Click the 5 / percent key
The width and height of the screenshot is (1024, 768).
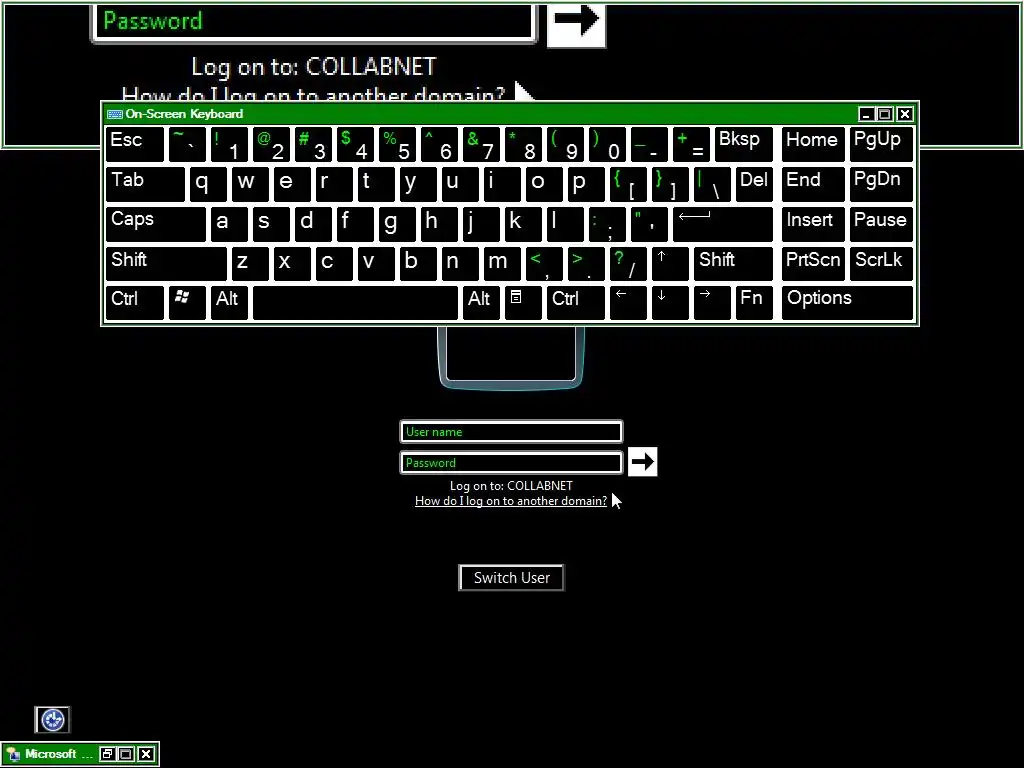397,144
